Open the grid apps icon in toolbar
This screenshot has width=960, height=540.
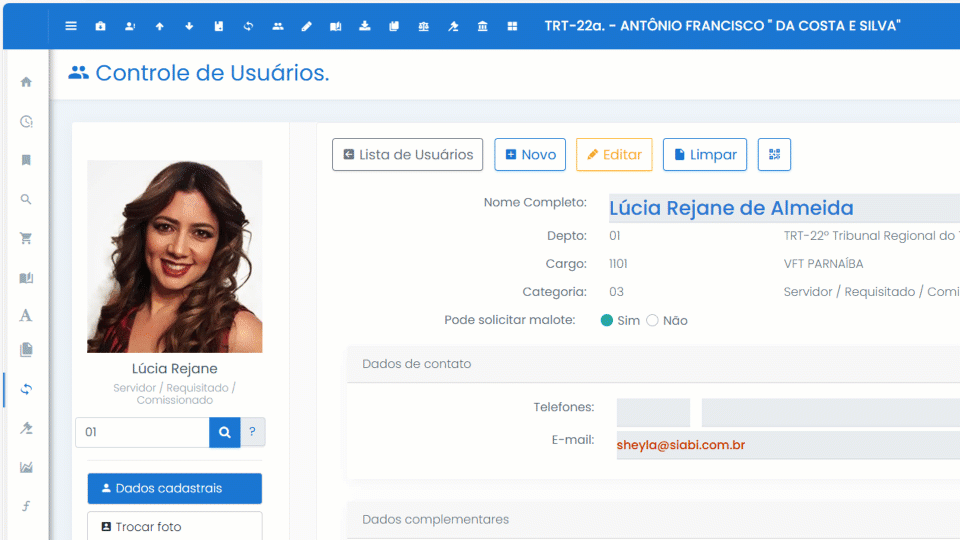(513, 26)
